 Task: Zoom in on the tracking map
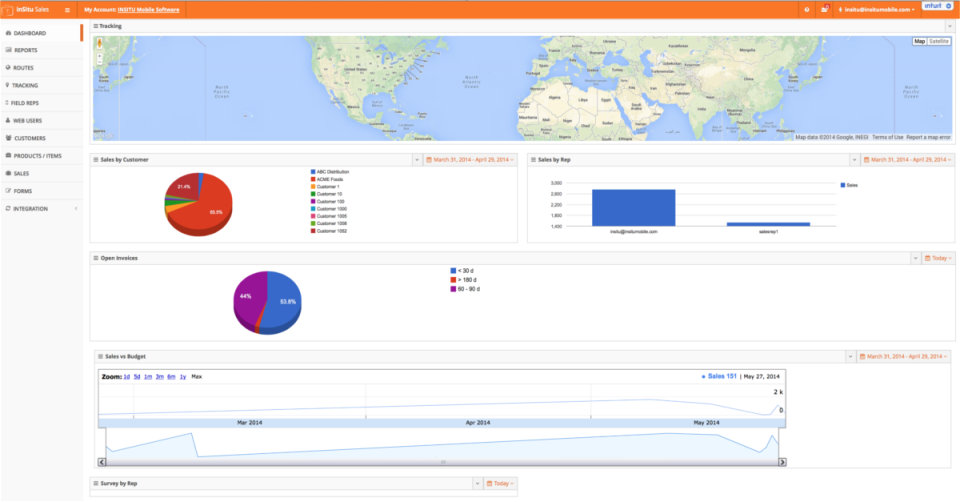[x=100, y=56]
